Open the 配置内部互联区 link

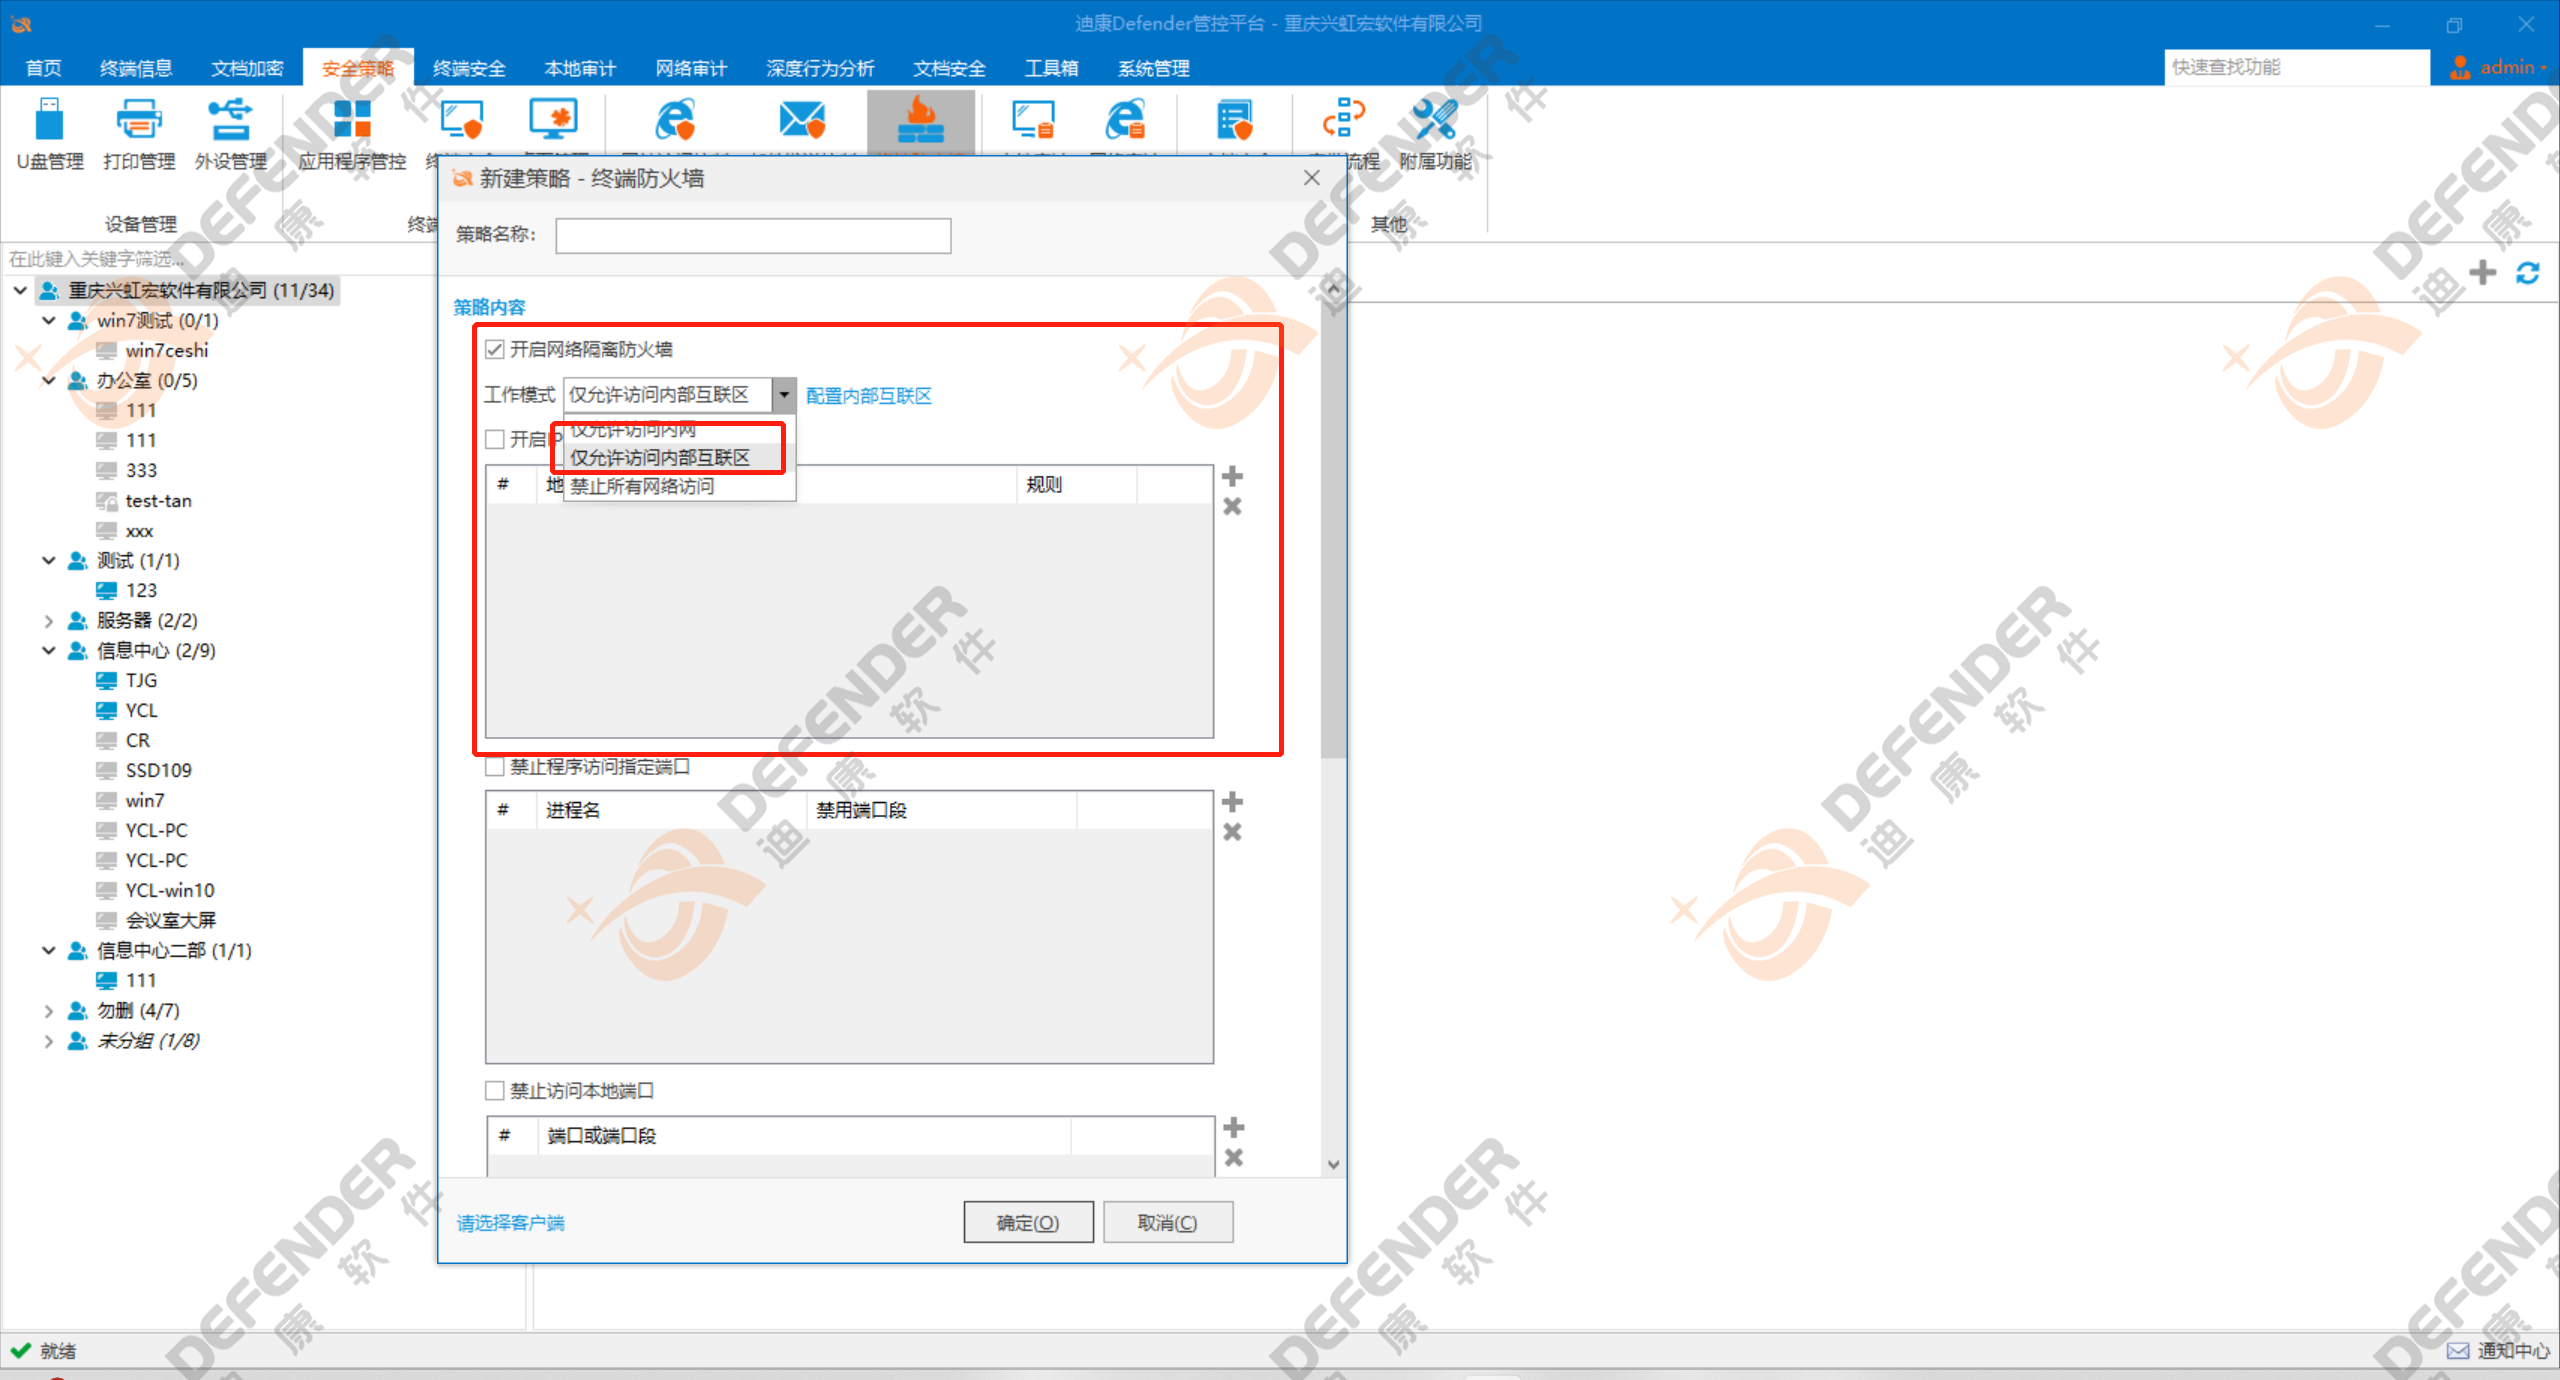click(x=868, y=396)
